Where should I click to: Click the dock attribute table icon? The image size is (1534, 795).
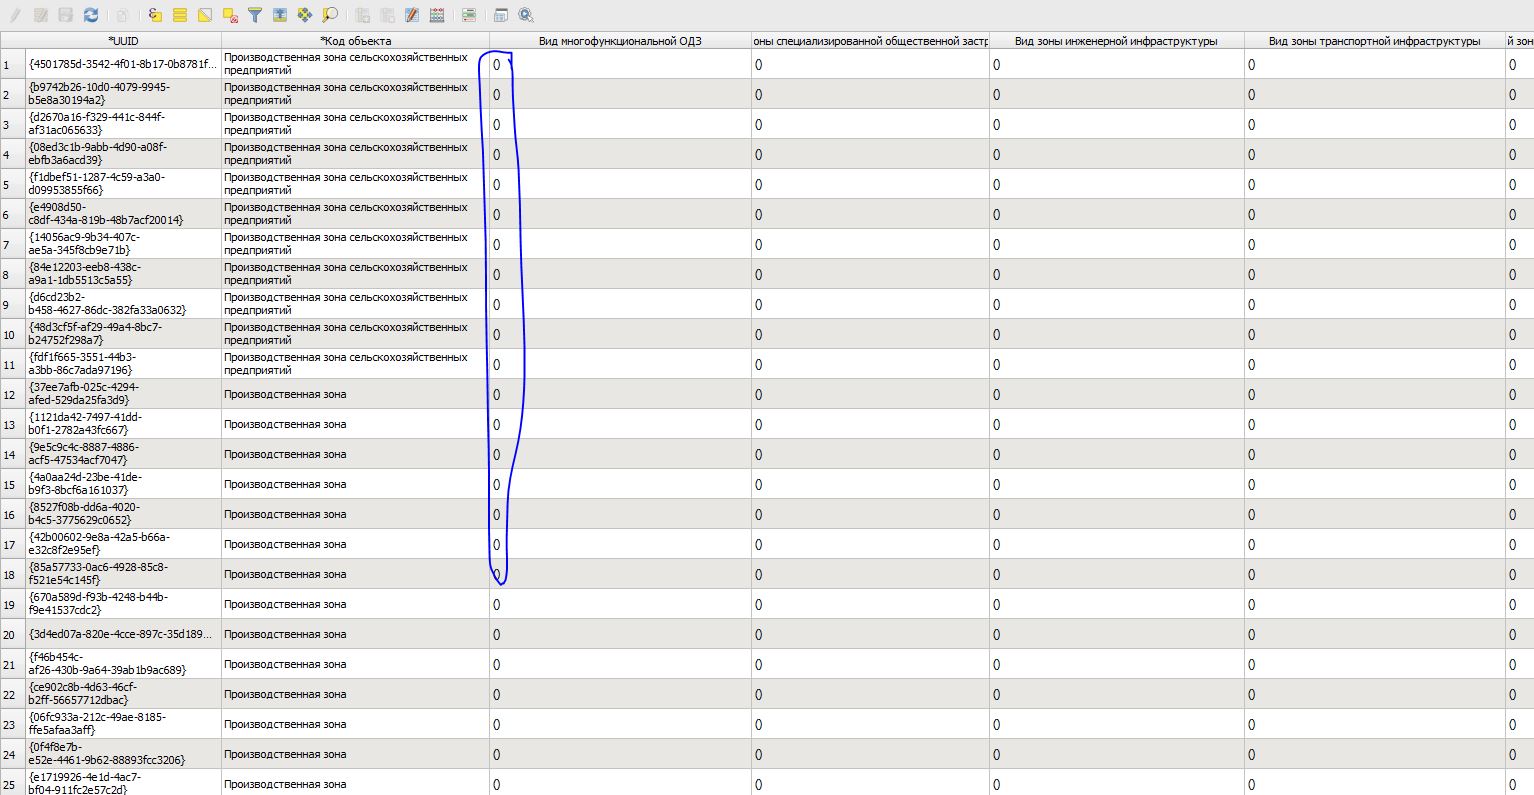pos(501,15)
